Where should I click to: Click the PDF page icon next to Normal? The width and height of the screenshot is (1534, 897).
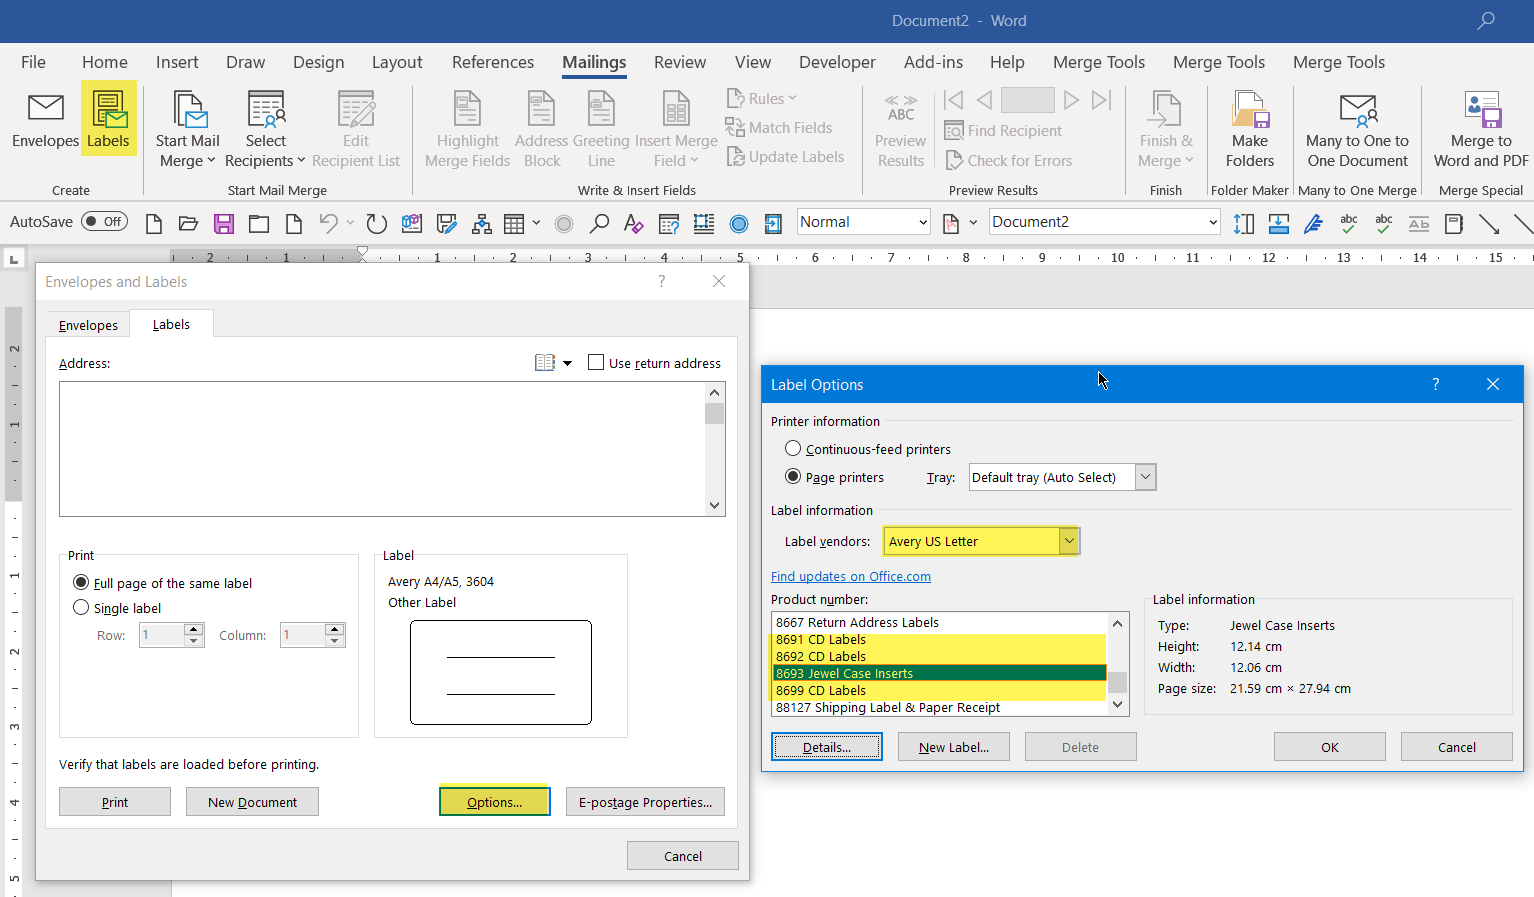click(x=950, y=223)
